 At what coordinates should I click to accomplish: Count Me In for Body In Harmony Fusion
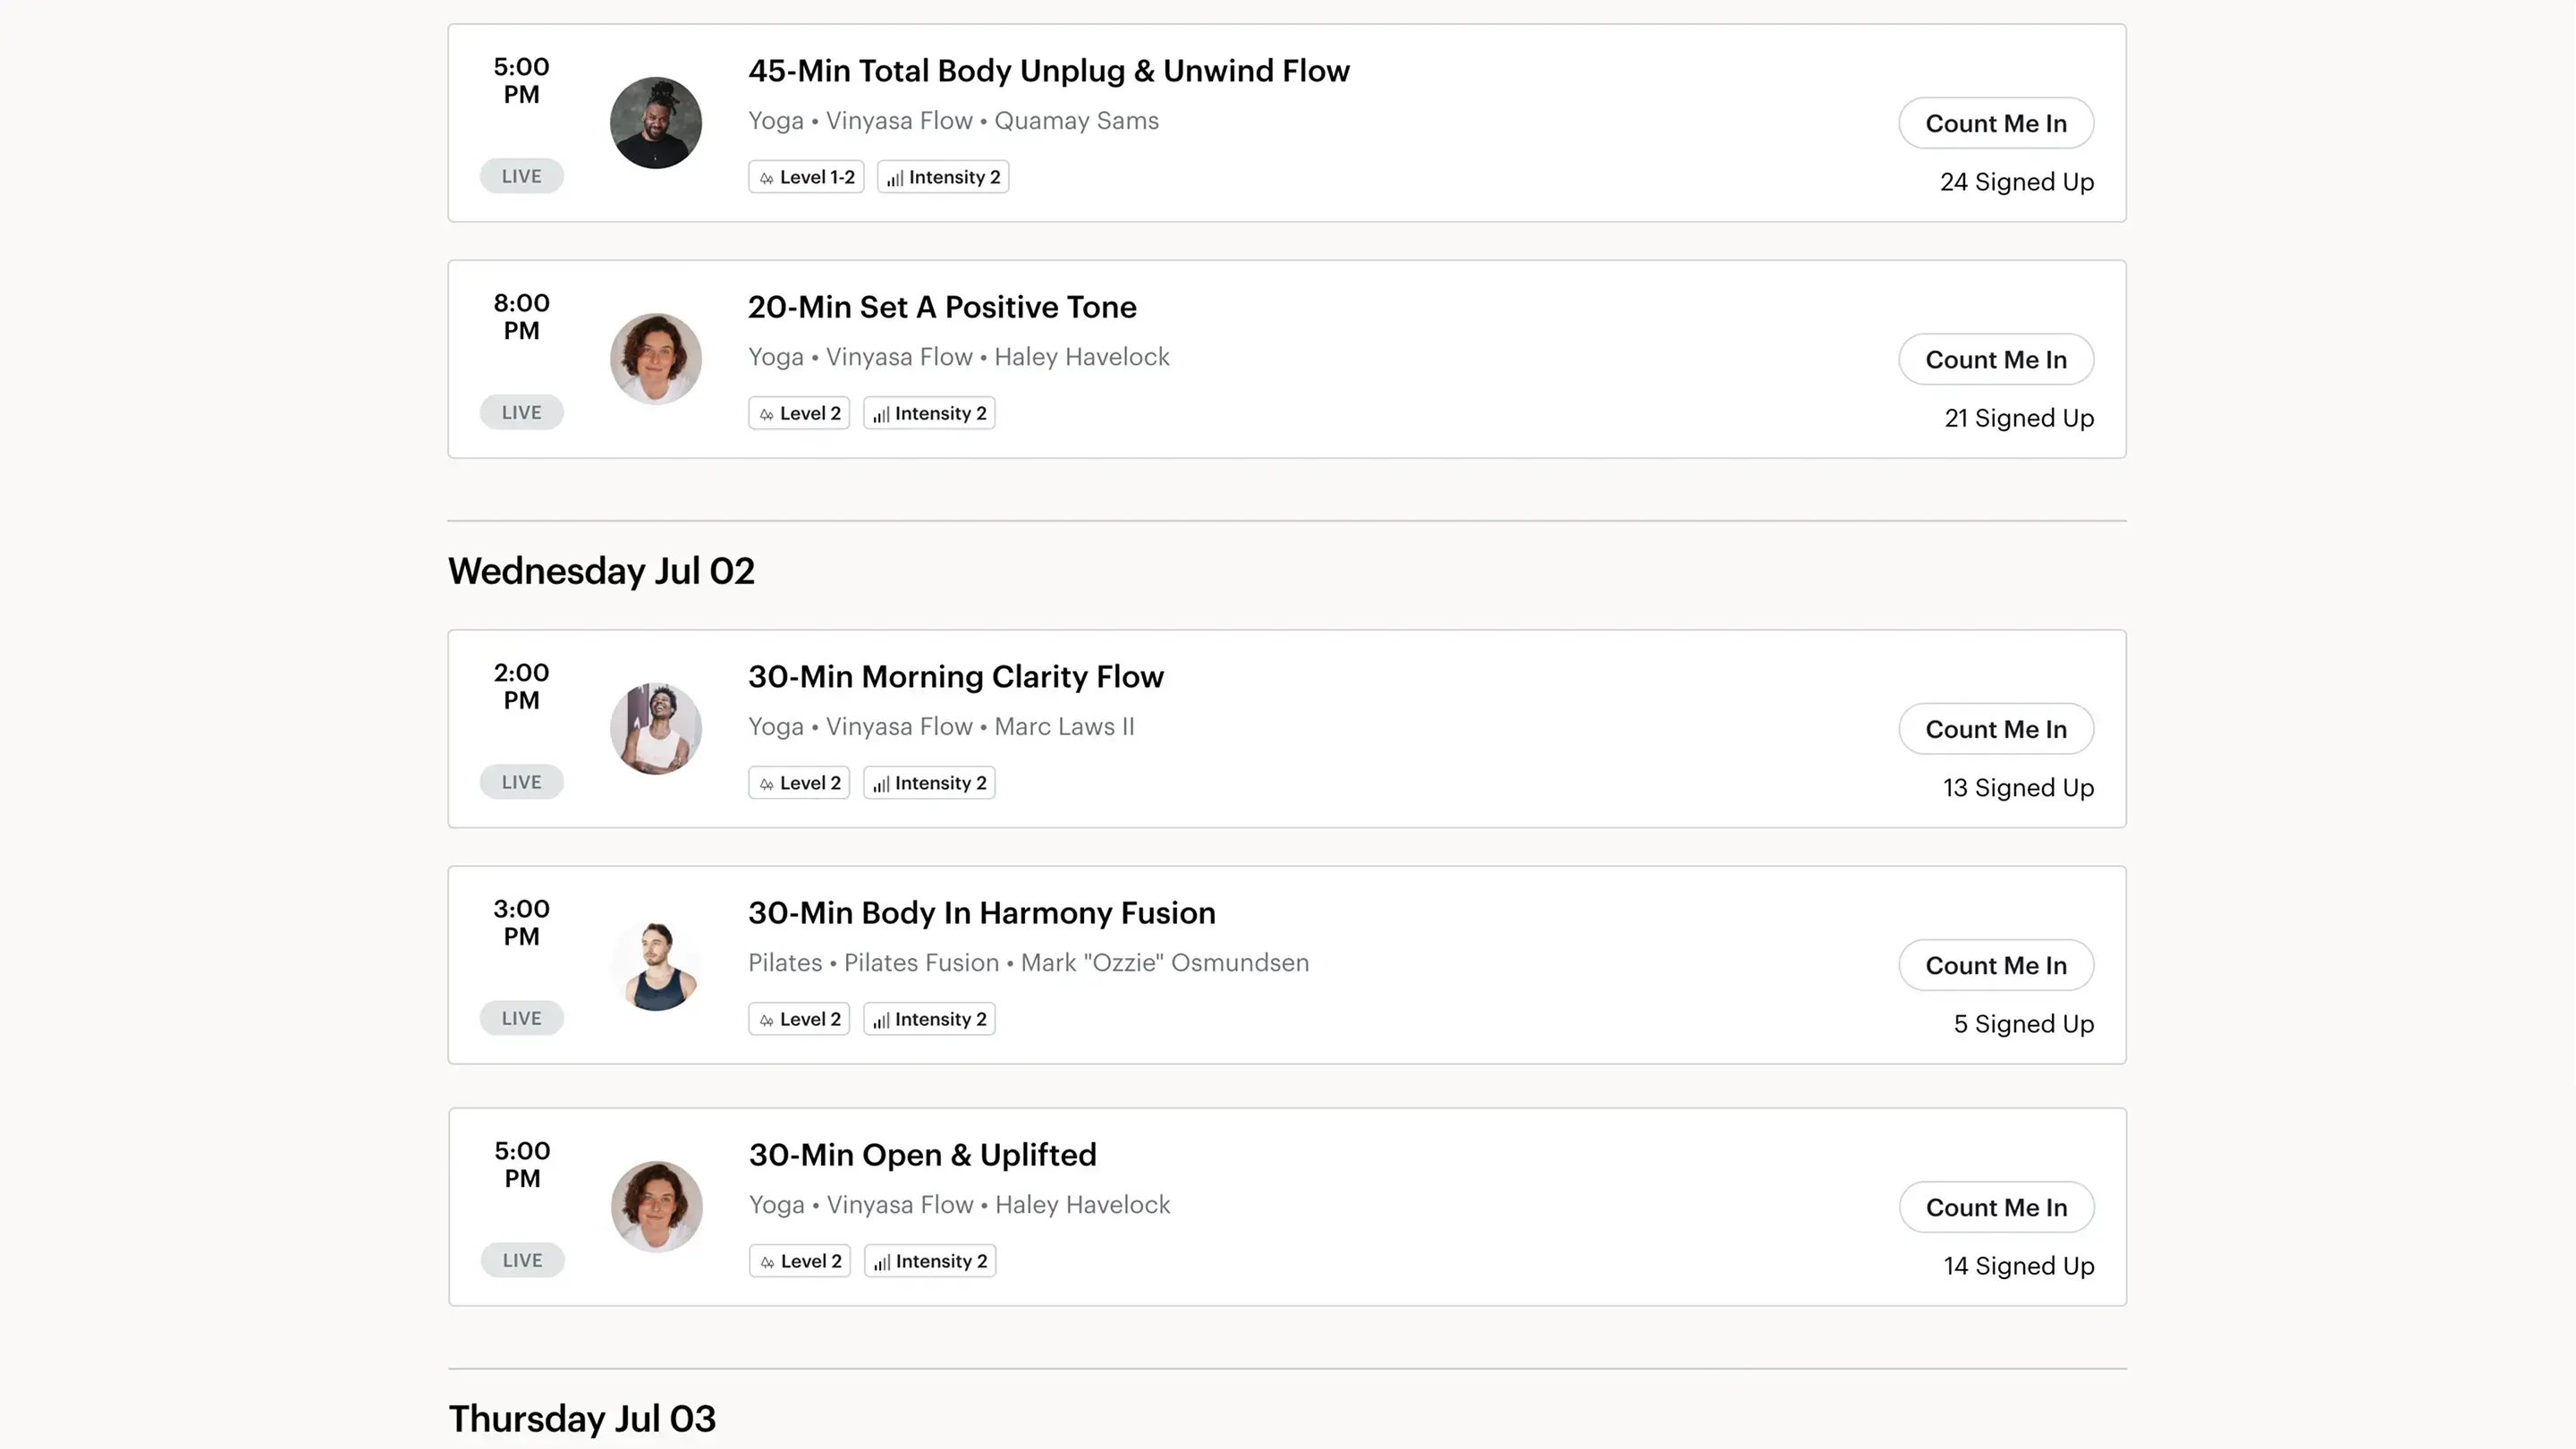pos(1995,965)
